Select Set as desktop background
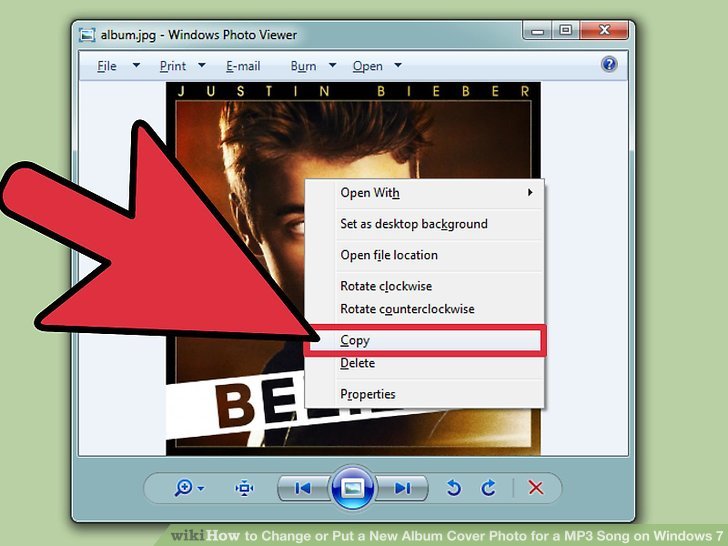Screen dimensions: 728x546 414,224
